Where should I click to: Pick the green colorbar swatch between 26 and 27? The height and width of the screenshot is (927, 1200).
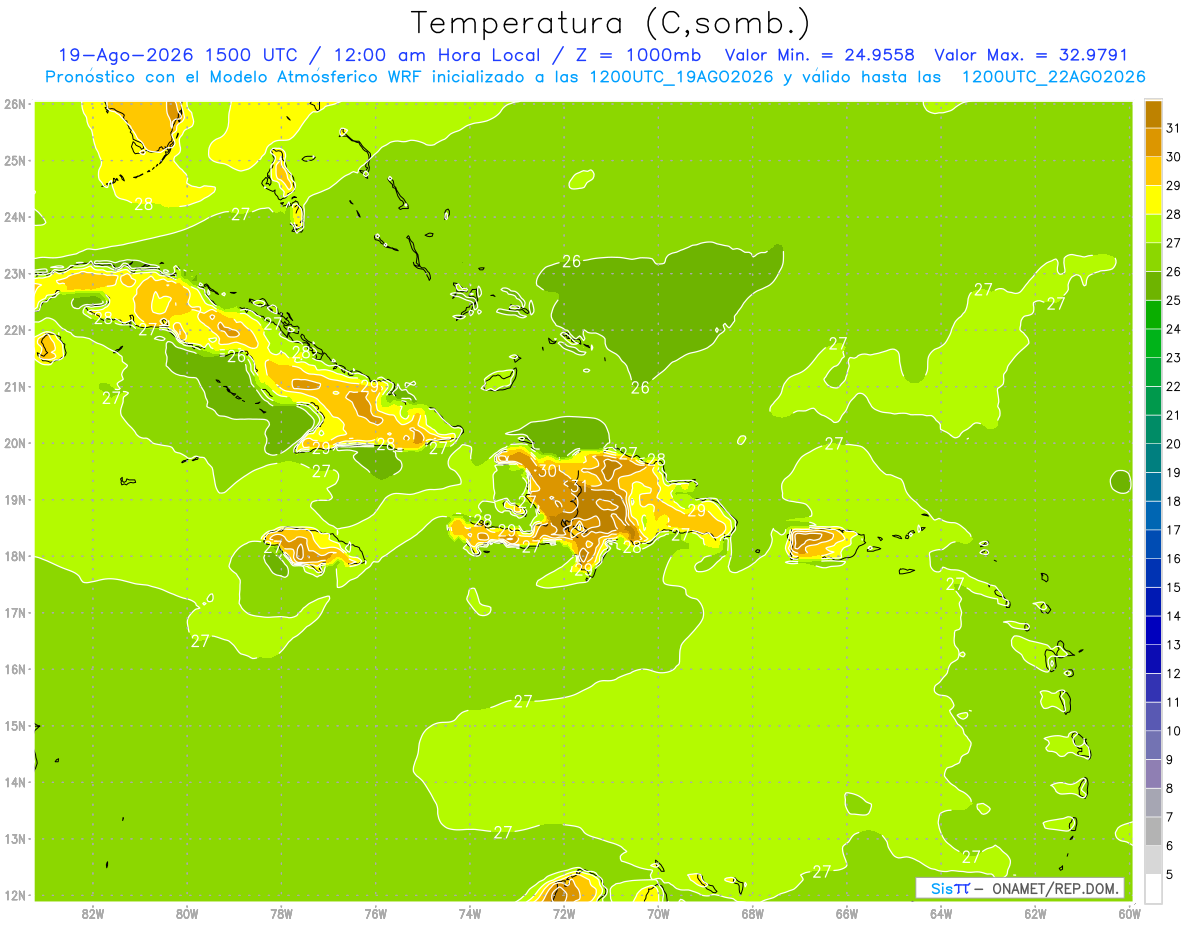(1153, 257)
